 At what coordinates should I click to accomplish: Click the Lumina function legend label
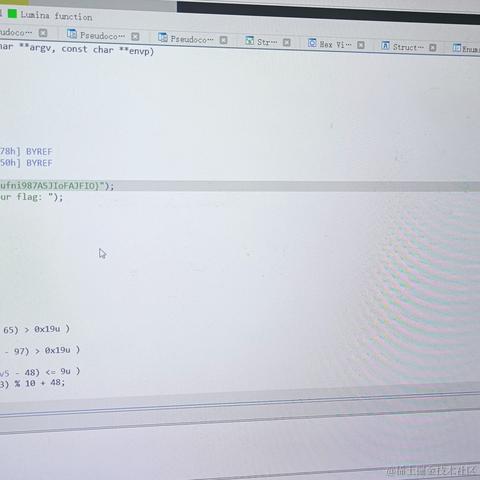coord(56,16)
